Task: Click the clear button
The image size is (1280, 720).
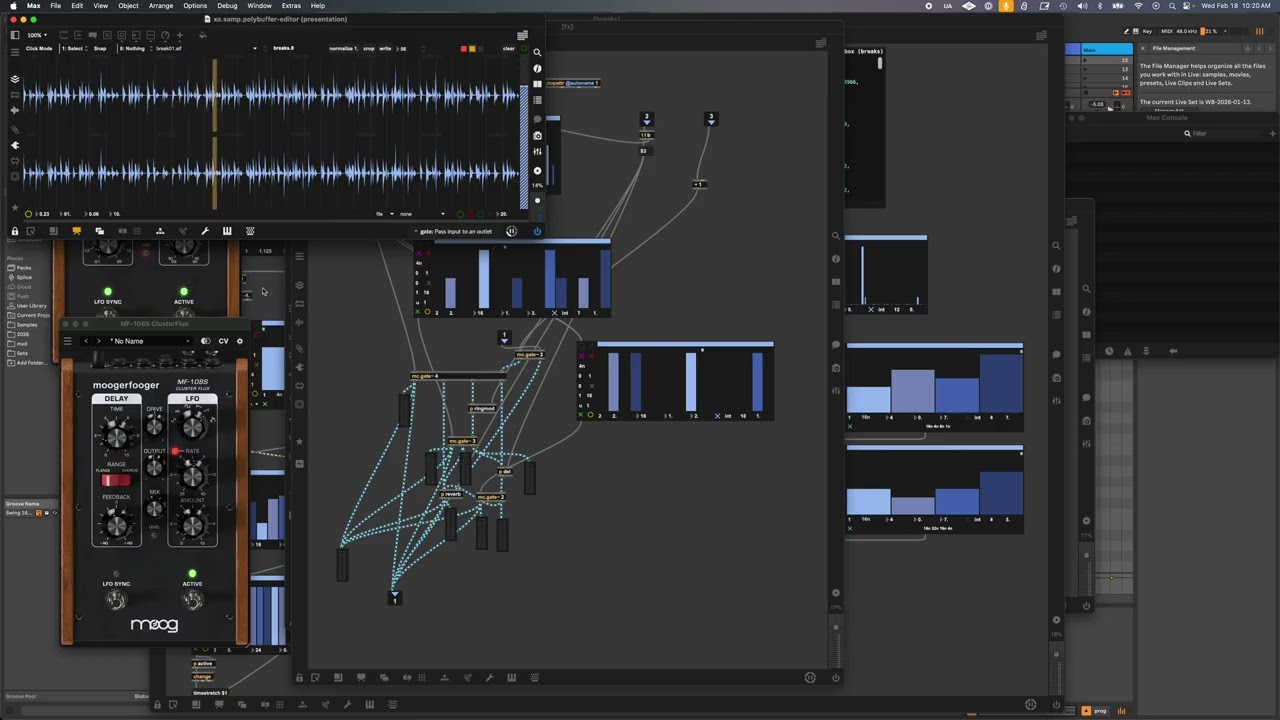Action: pos(508,48)
